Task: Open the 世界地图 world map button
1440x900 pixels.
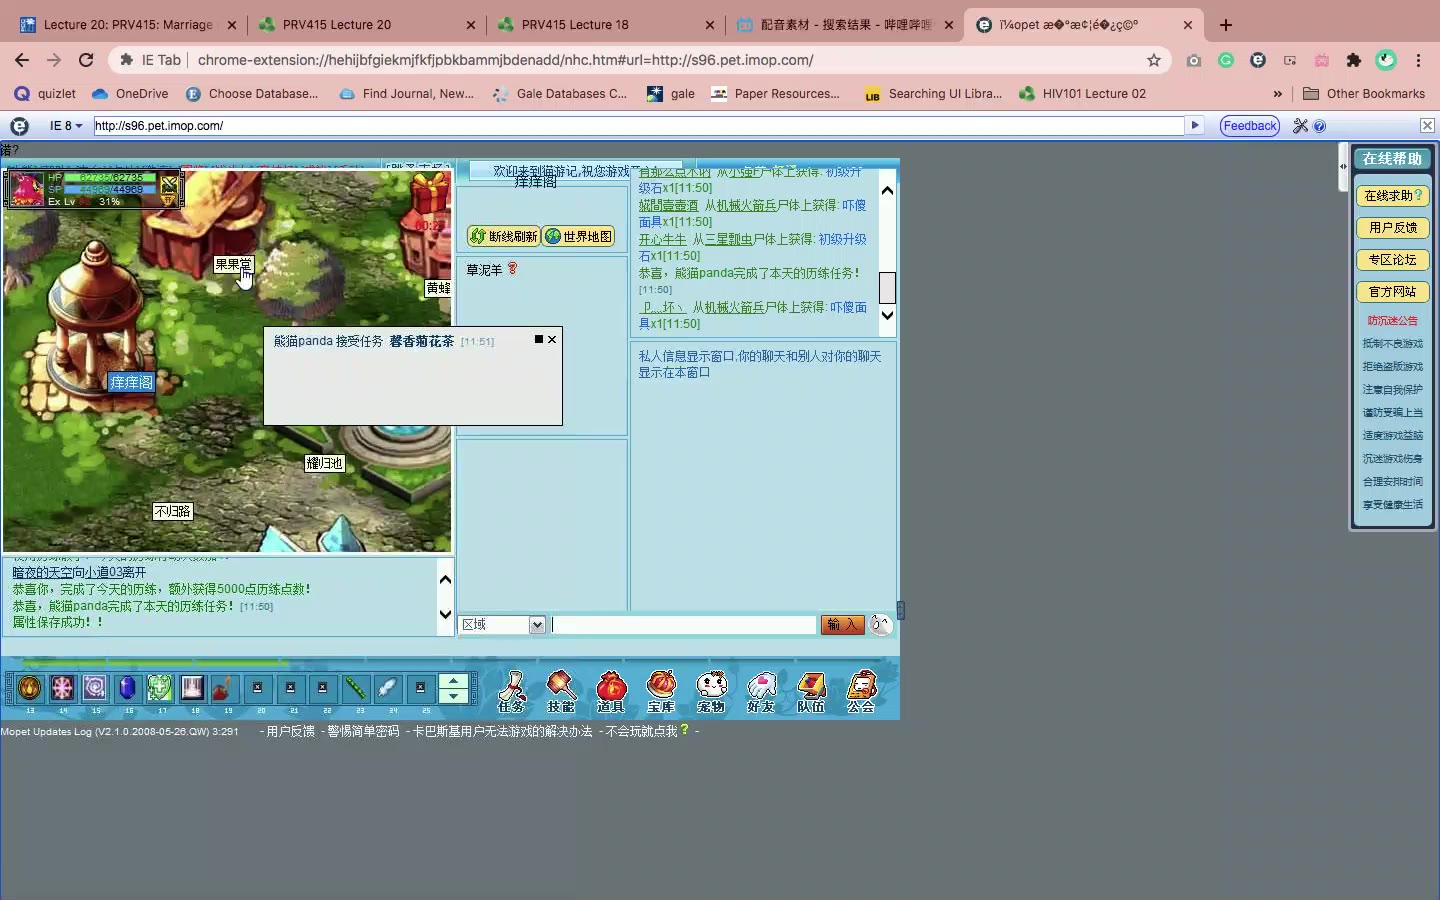Action: coord(578,237)
